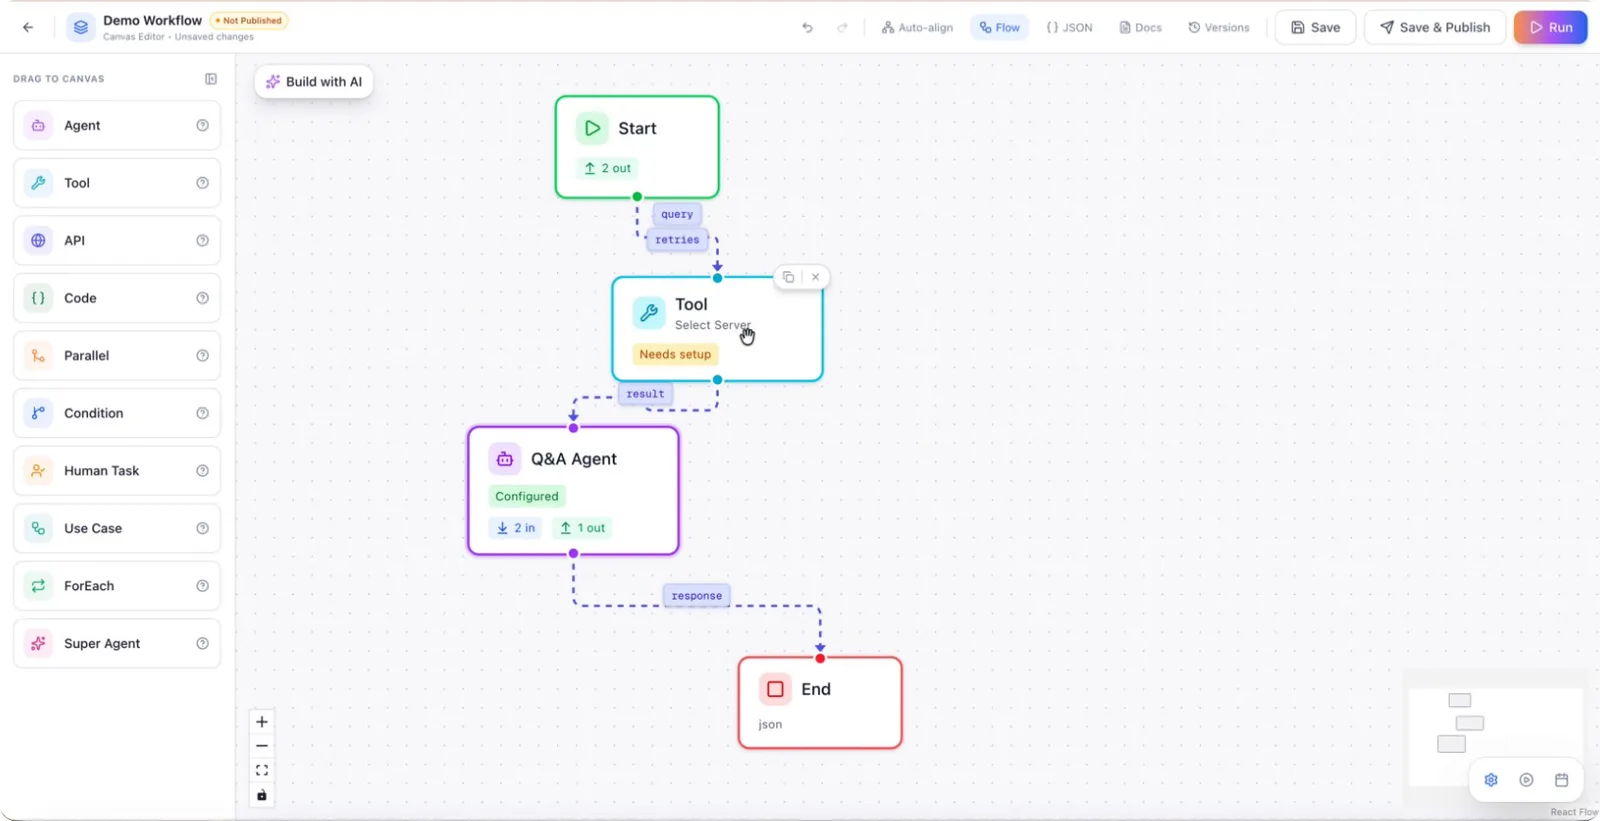Image resolution: width=1600 pixels, height=821 pixels.
Task: Open help for the API component
Action: click(203, 241)
